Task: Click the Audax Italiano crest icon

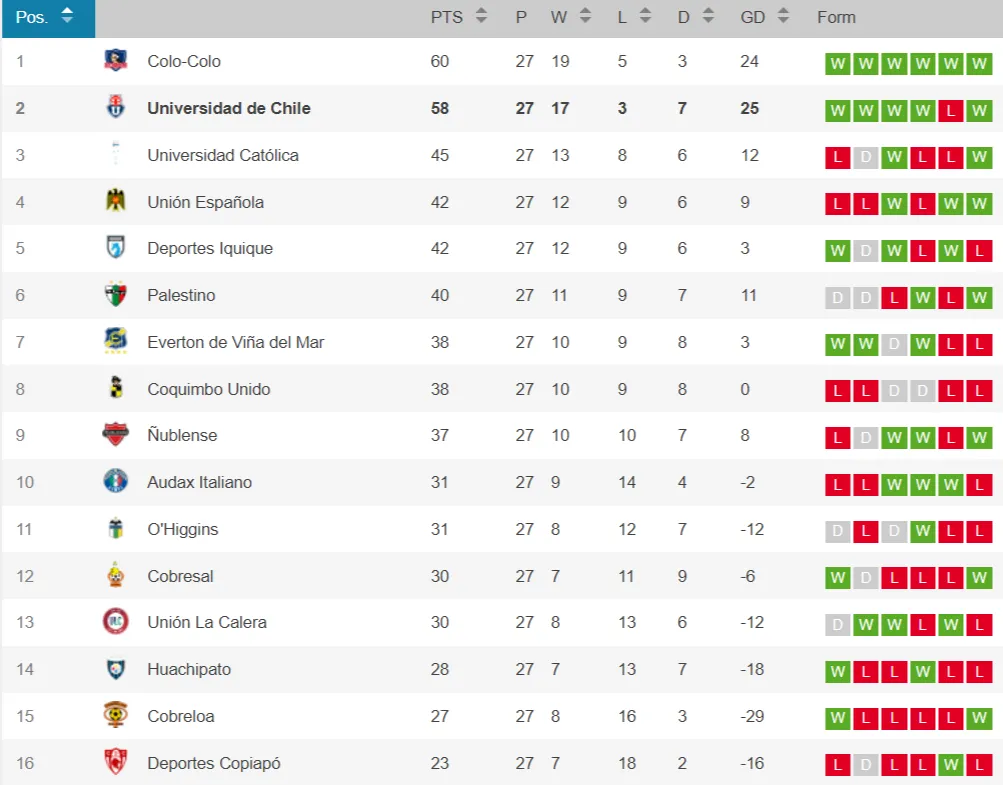Action: [x=116, y=482]
